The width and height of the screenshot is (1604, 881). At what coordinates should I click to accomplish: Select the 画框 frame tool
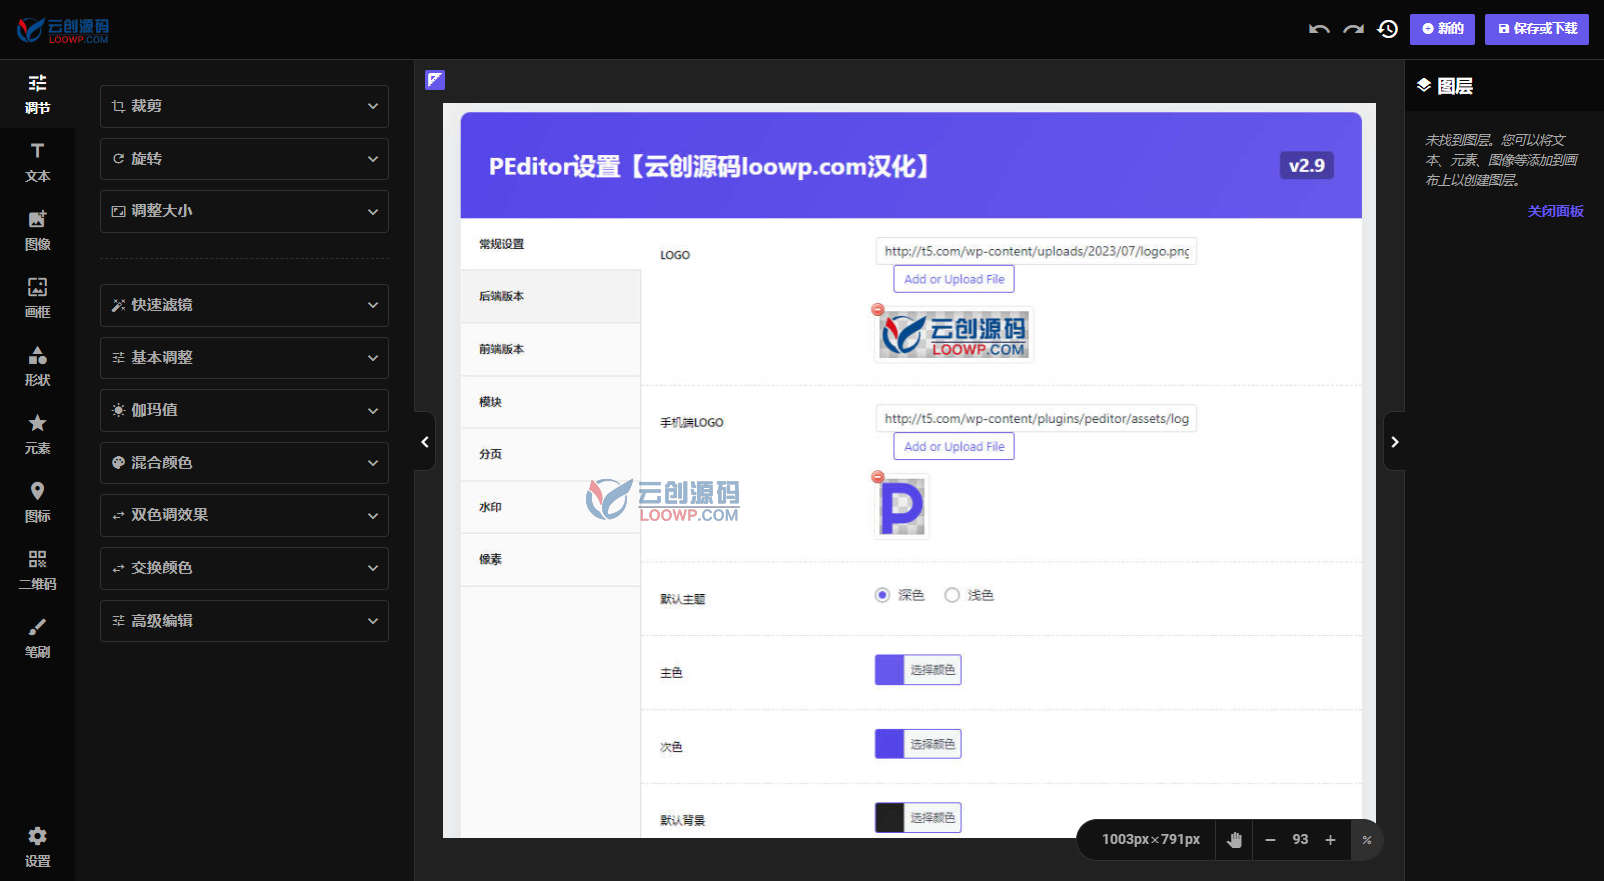point(37,298)
